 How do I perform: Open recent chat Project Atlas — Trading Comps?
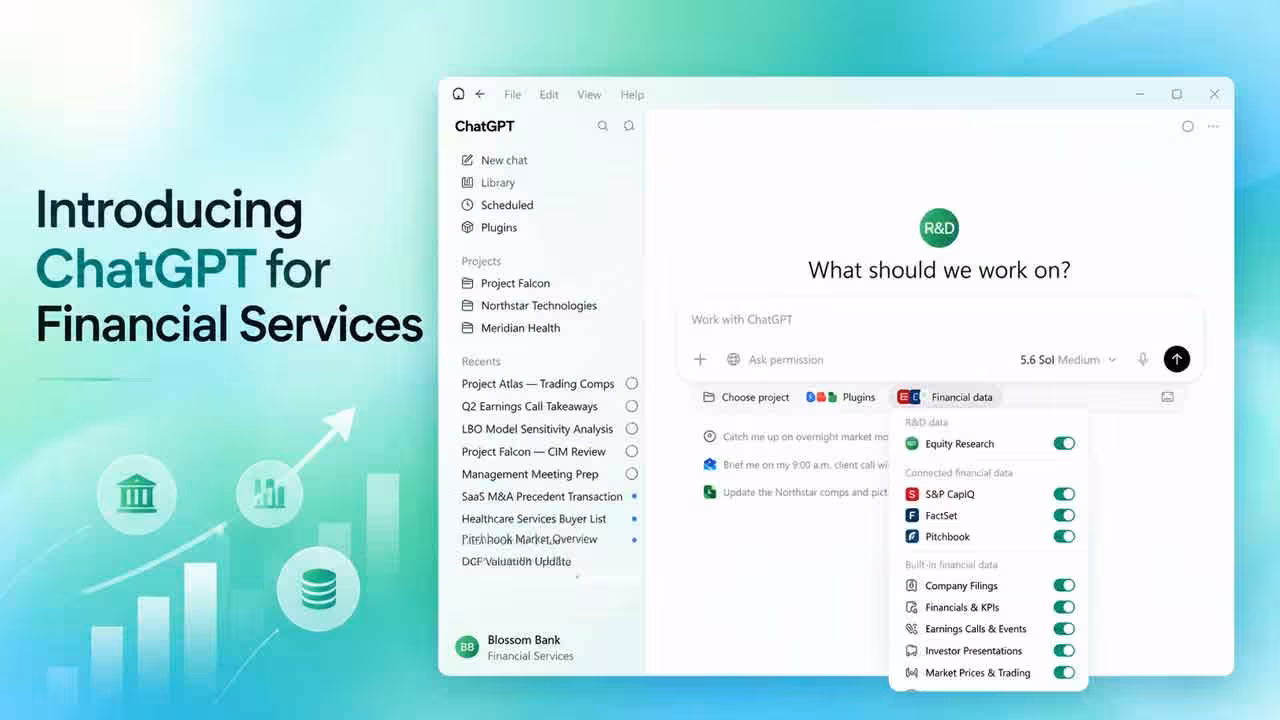click(538, 384)
